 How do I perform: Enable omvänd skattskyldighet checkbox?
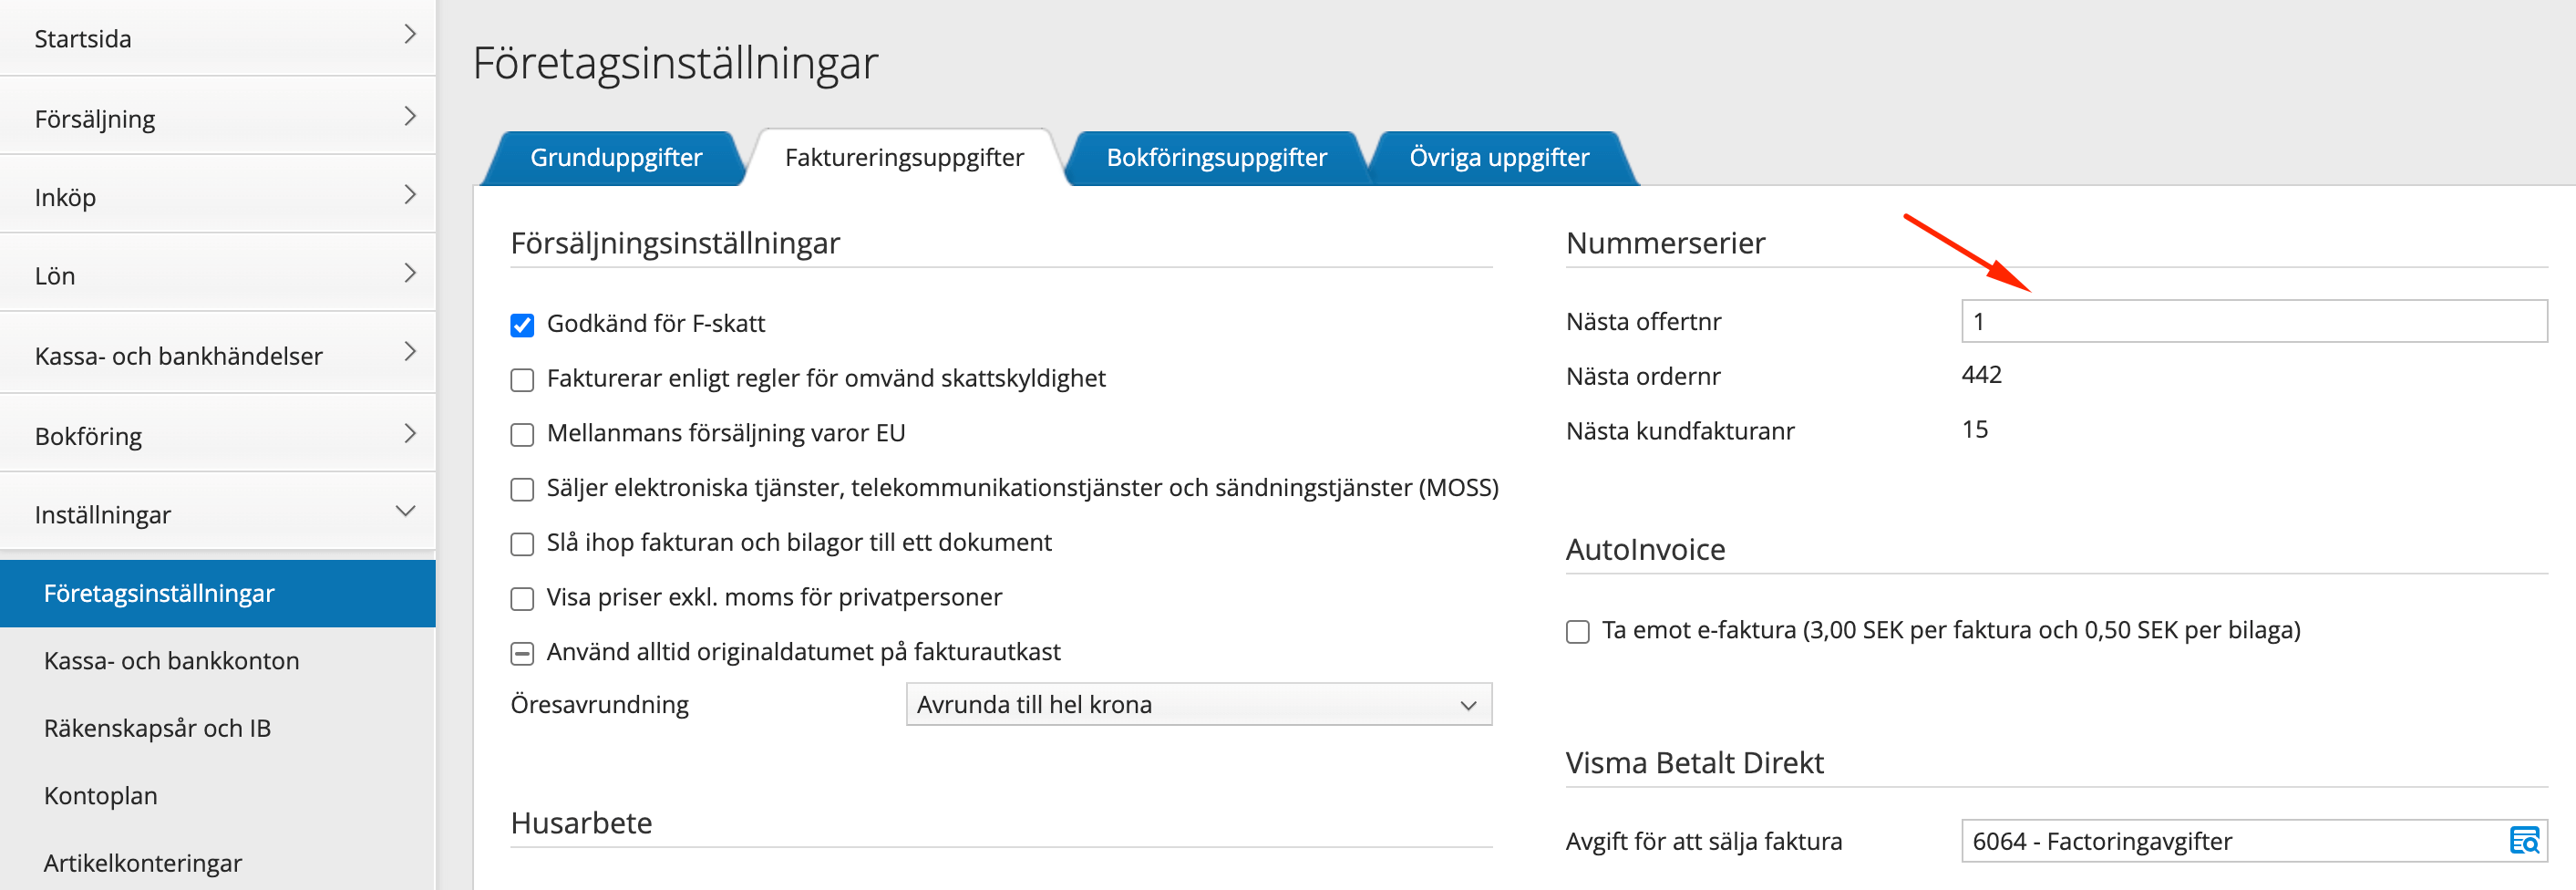click(x=522, y=380)
